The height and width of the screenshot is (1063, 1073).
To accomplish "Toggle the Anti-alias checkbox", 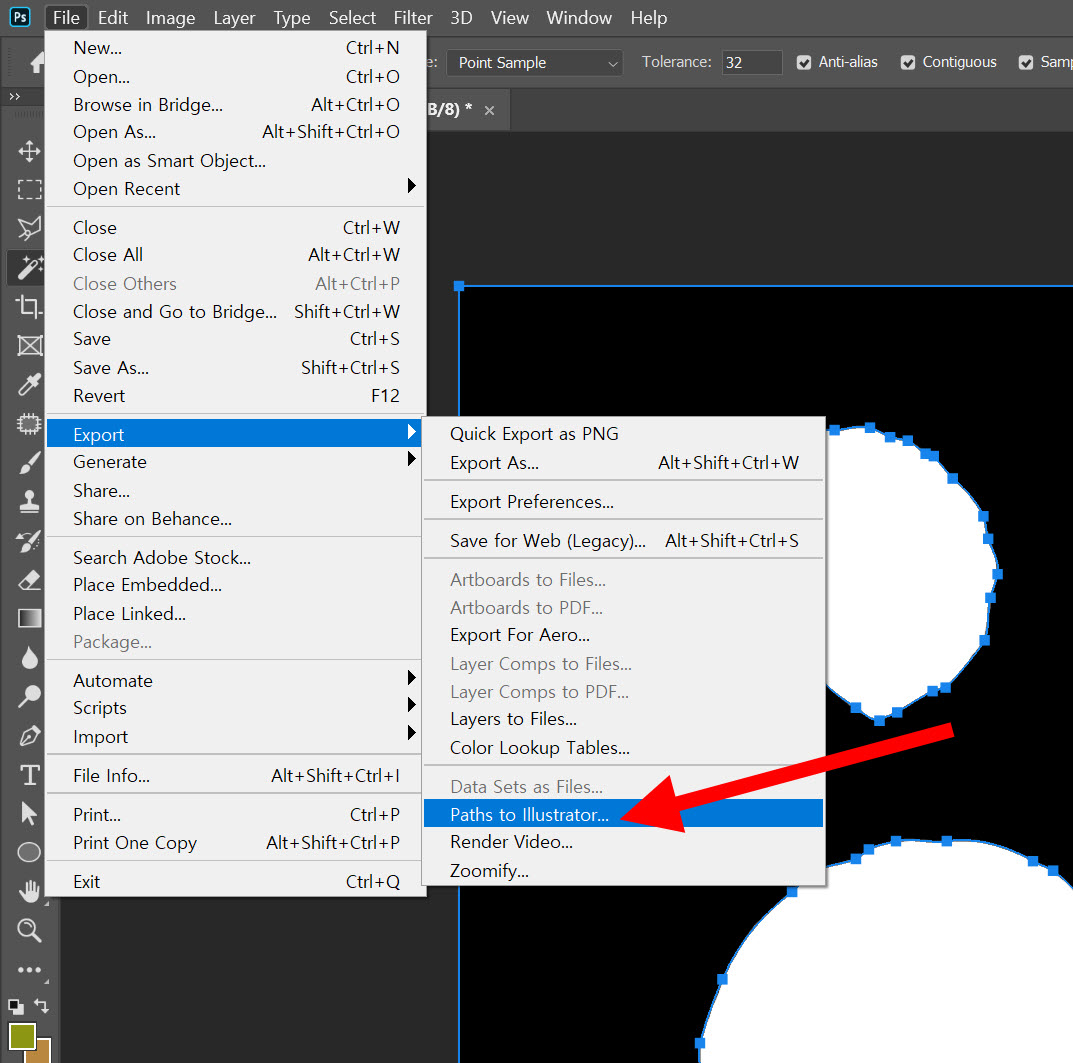I will click(x=804, y=62).
